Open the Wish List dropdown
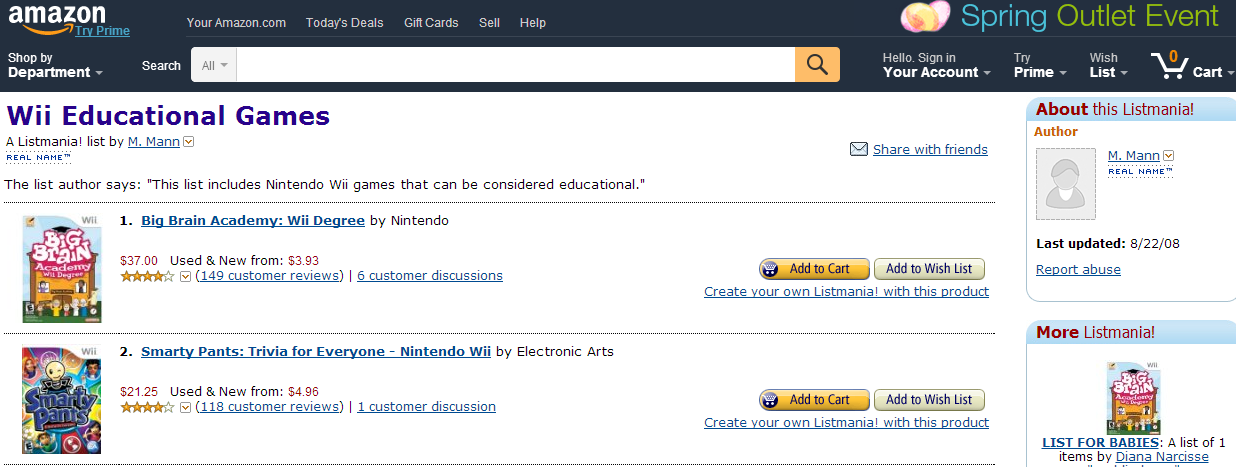The height and width of the screenshot is (467, 1236). [1108, 66]
